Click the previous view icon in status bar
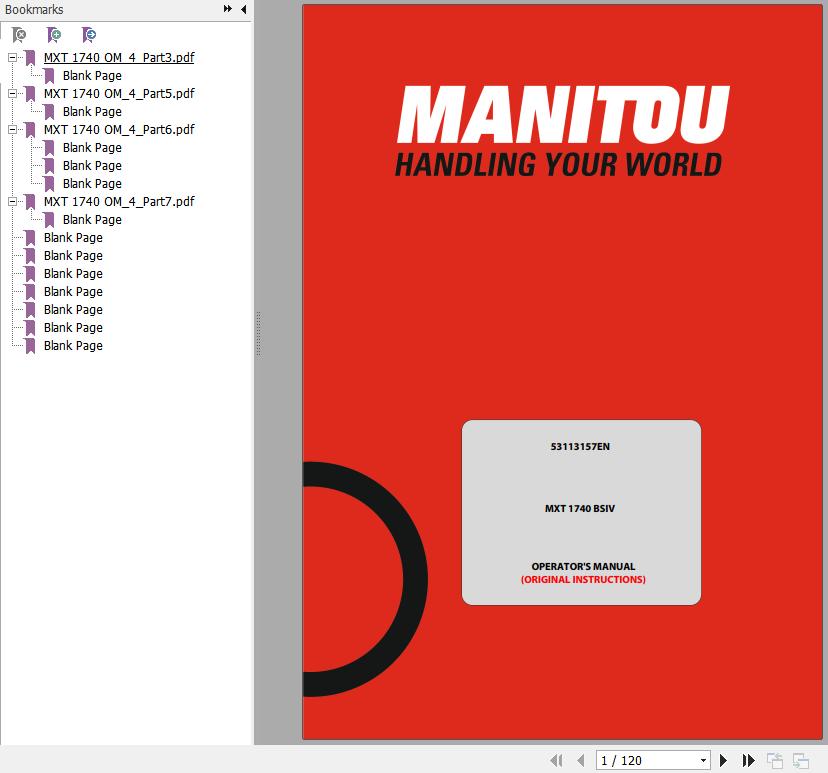The image size is (828, 773). coord(775,760)
